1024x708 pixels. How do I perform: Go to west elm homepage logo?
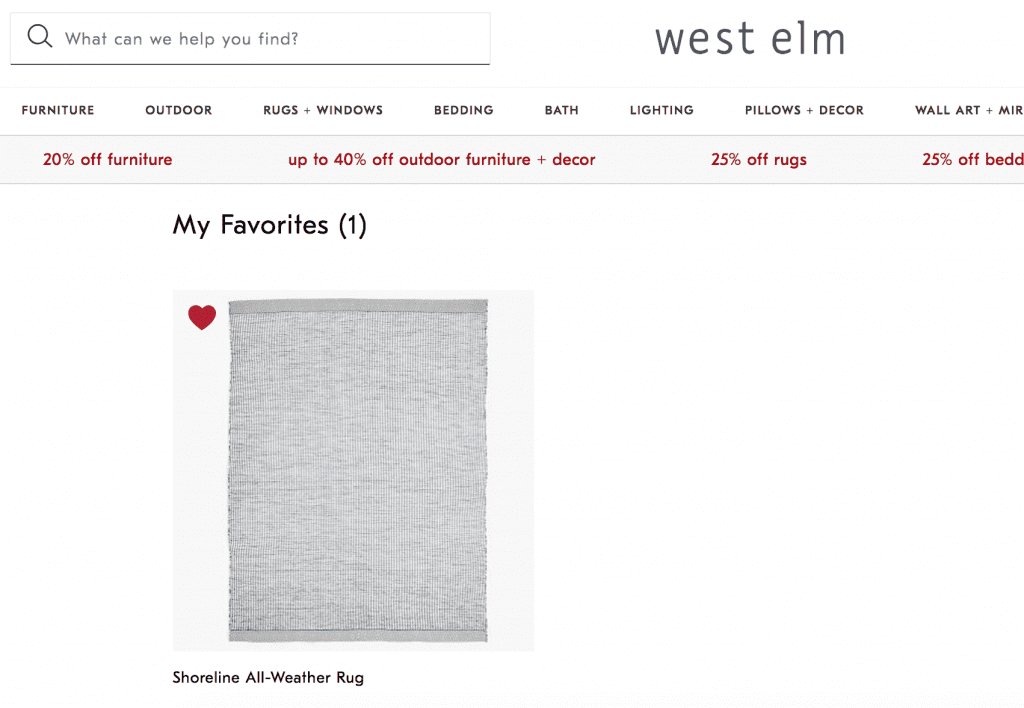750,39
